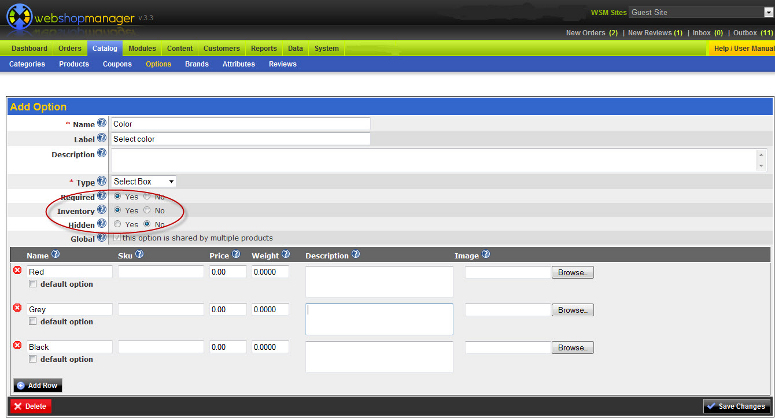Browse for the Red row image
Image resolution: width=775 pixels, height=418 pixels.
tap(572, 272)
